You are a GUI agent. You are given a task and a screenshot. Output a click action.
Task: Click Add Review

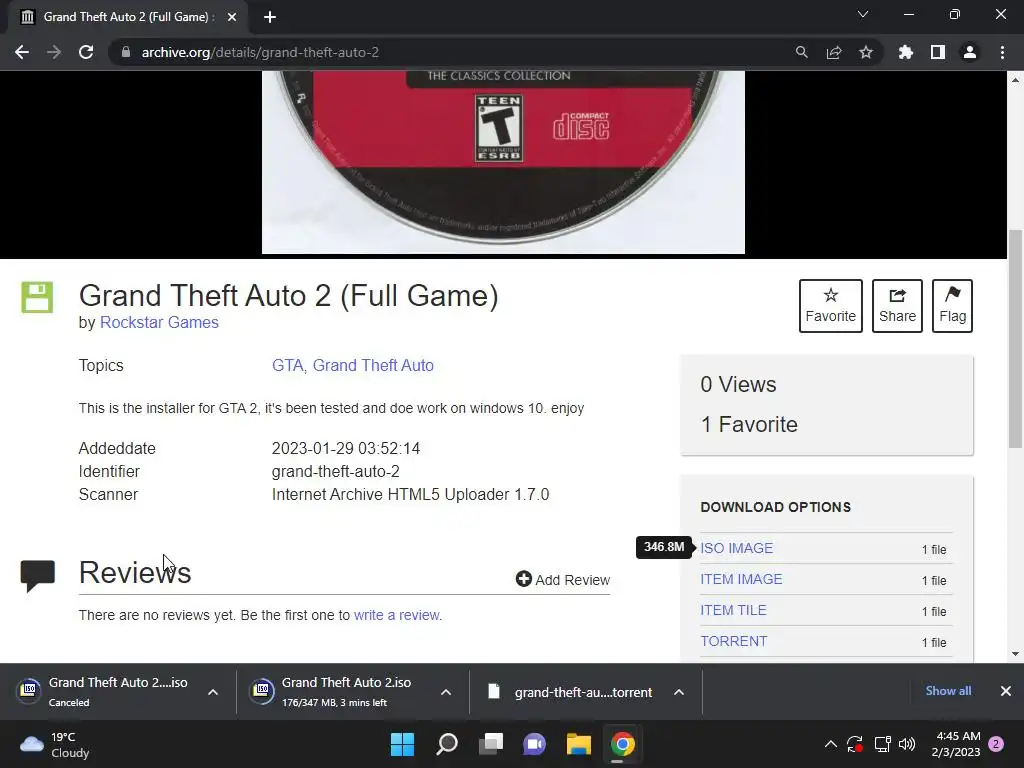563,579
